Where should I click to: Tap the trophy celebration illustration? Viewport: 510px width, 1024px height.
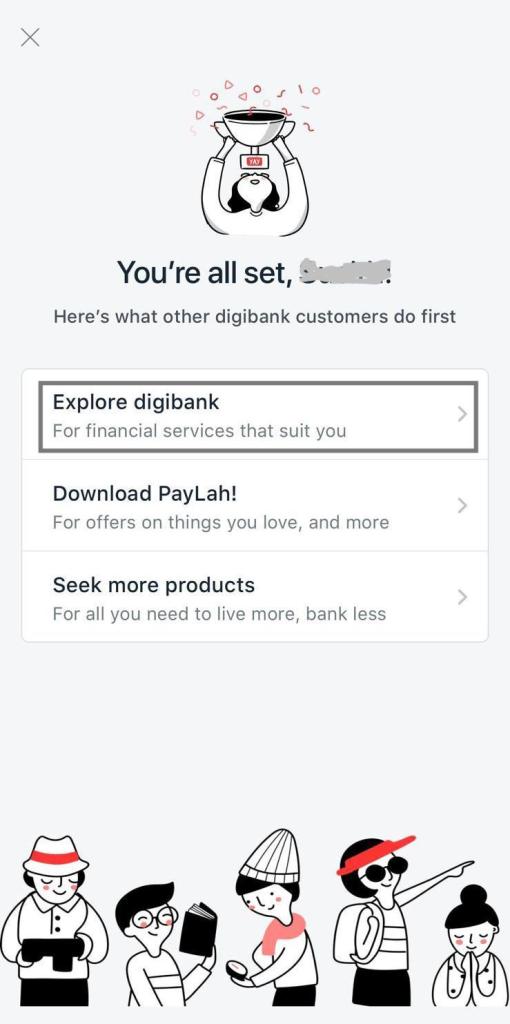click(x=255, y=158)
